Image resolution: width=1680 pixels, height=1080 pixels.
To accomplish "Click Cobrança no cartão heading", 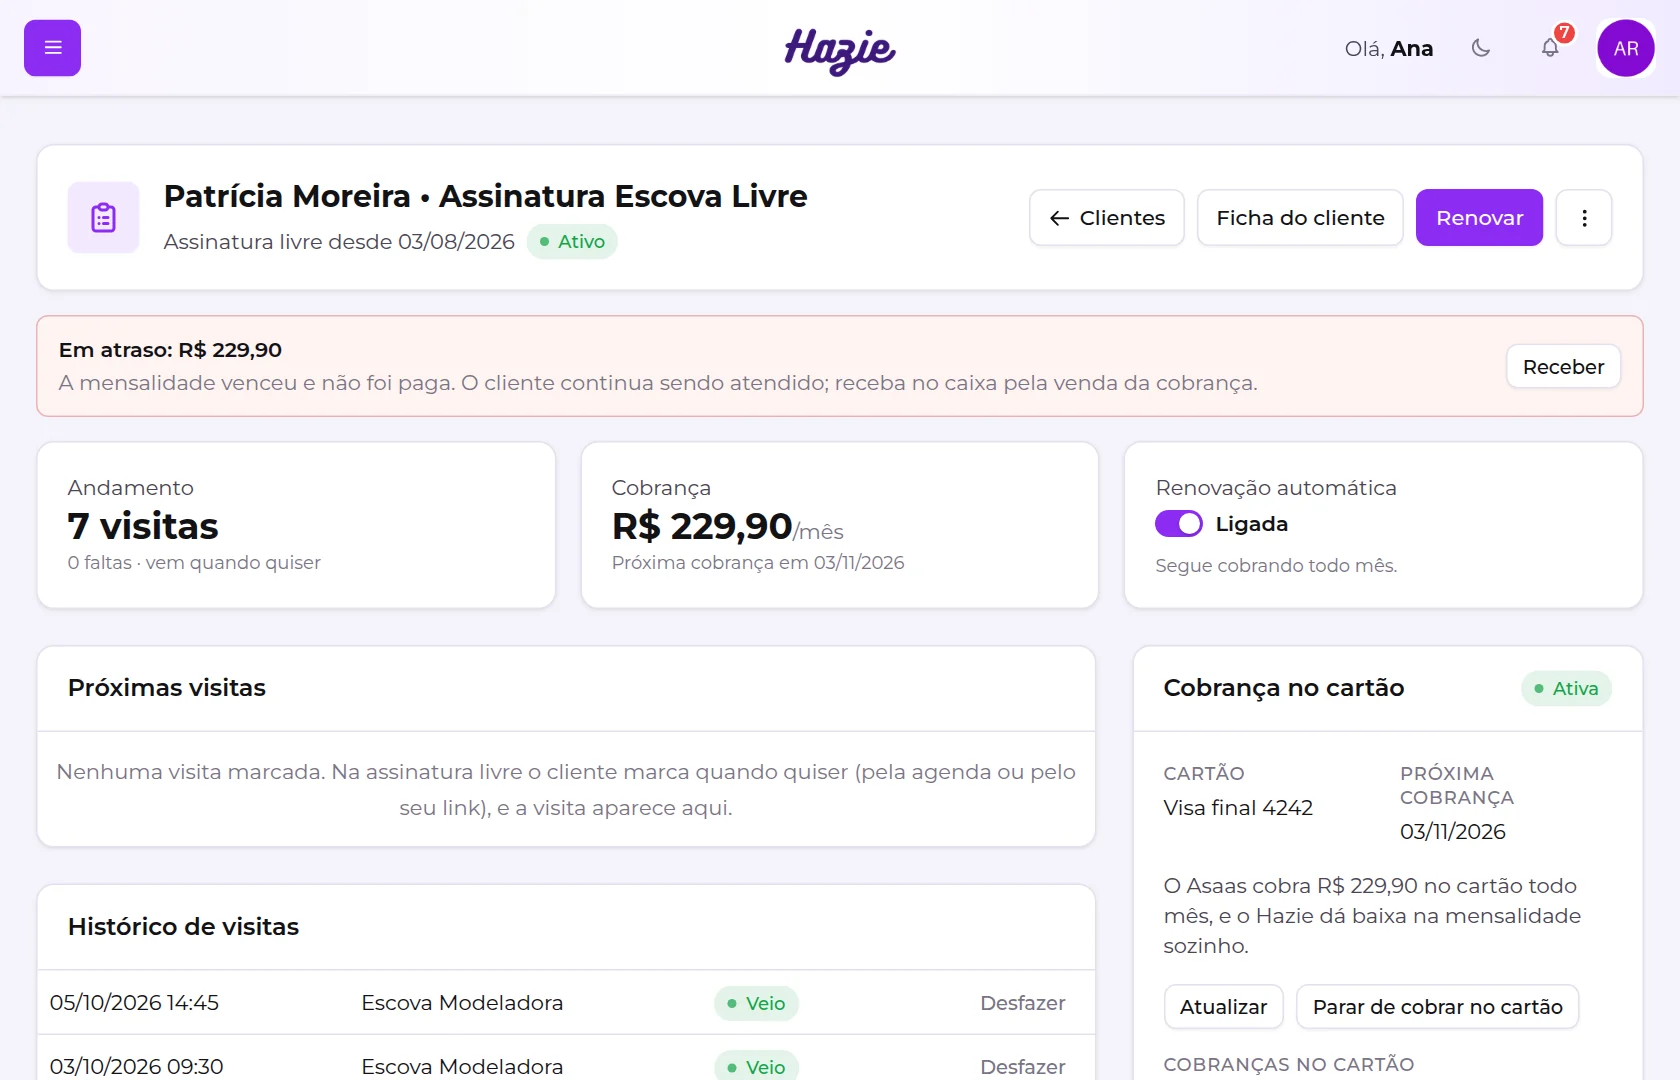I will click(1284, 688).
